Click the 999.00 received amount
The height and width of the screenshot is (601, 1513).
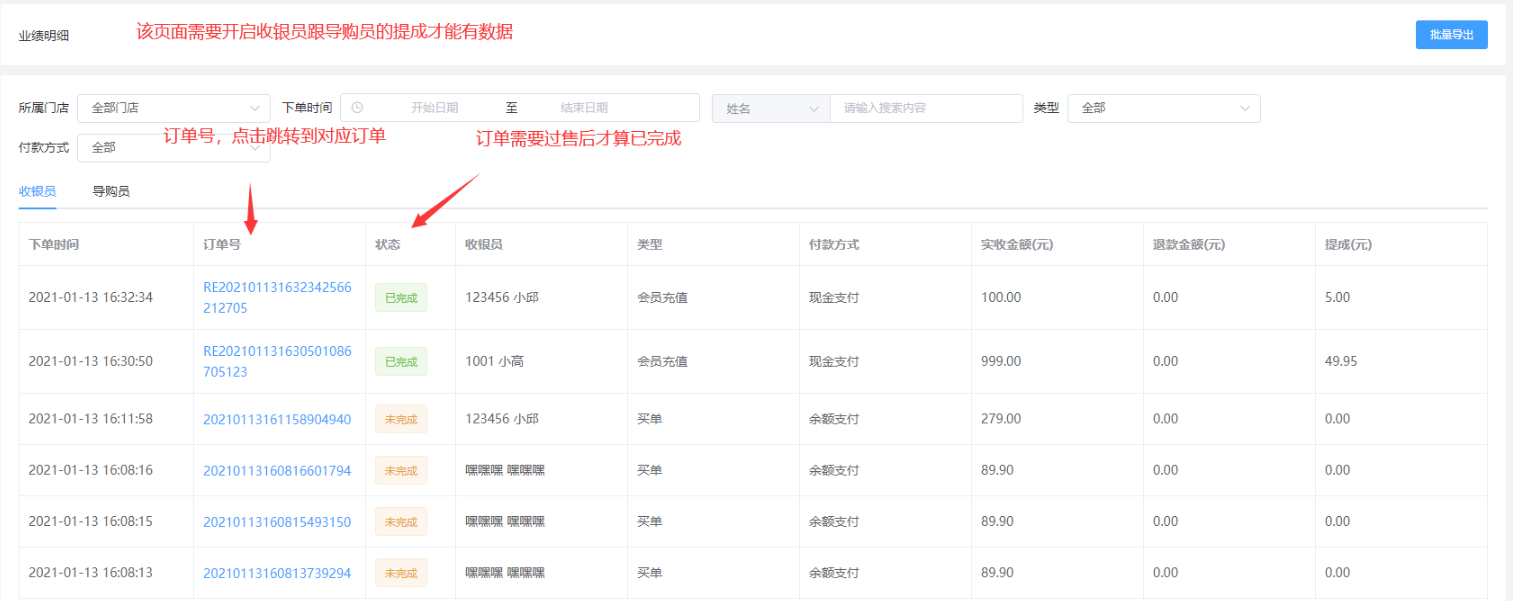point(1001,361)
